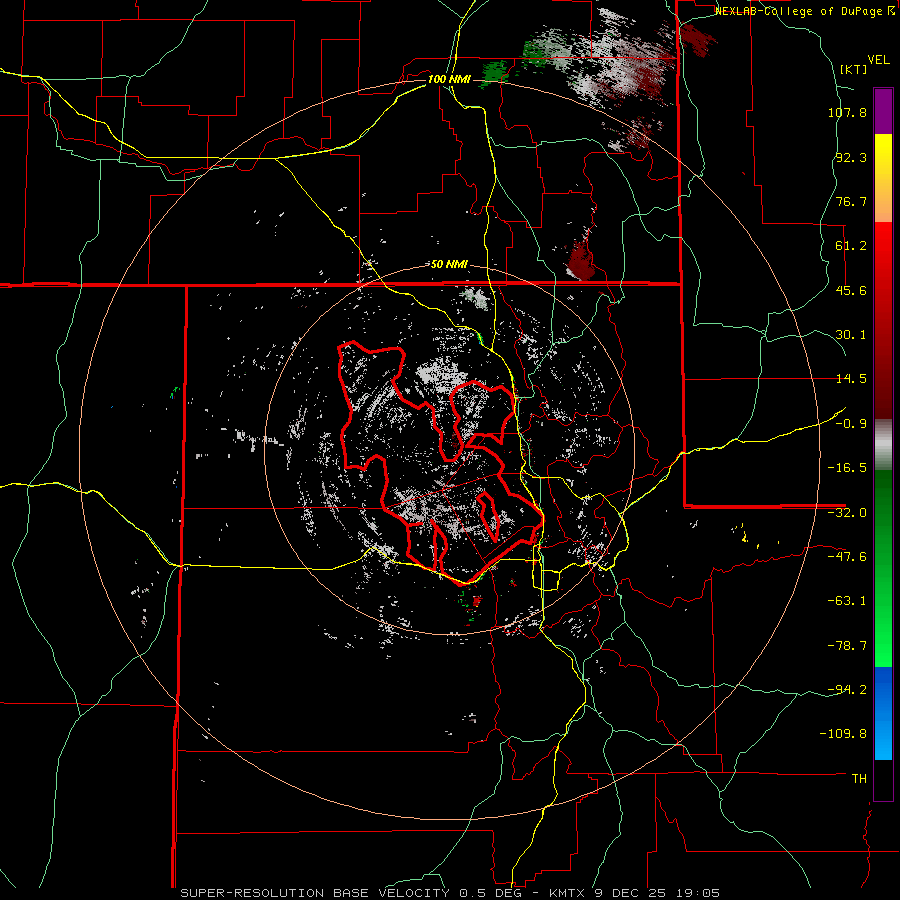Click the VEL legend title
900x900 pixels.
878,60
